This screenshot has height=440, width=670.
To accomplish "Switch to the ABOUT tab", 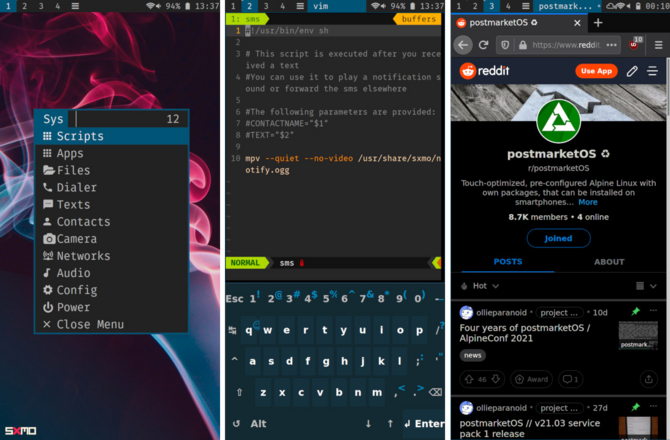I will click(609, 262).
